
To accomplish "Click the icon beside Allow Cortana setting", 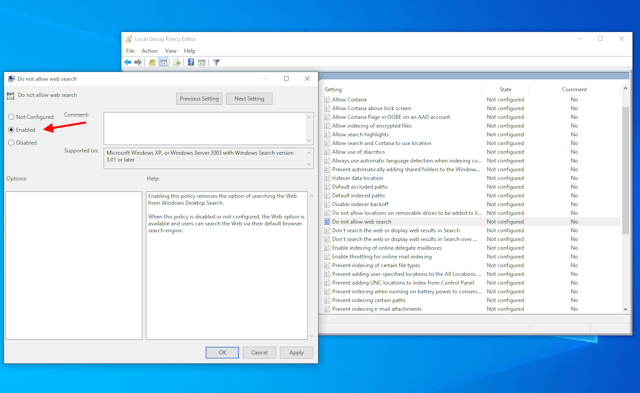I will [x=327, y=100].
